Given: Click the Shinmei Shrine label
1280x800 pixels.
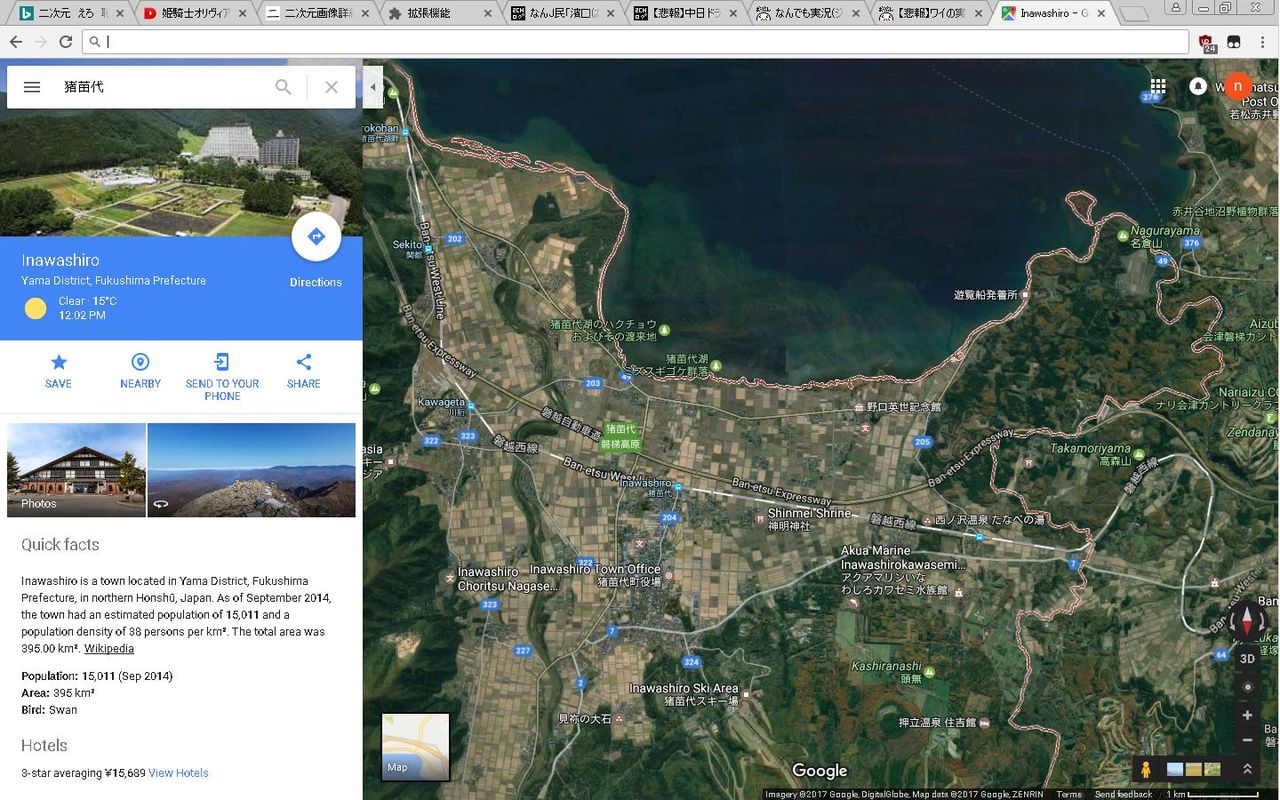Looking at the screenshot, I should (809, 513).
